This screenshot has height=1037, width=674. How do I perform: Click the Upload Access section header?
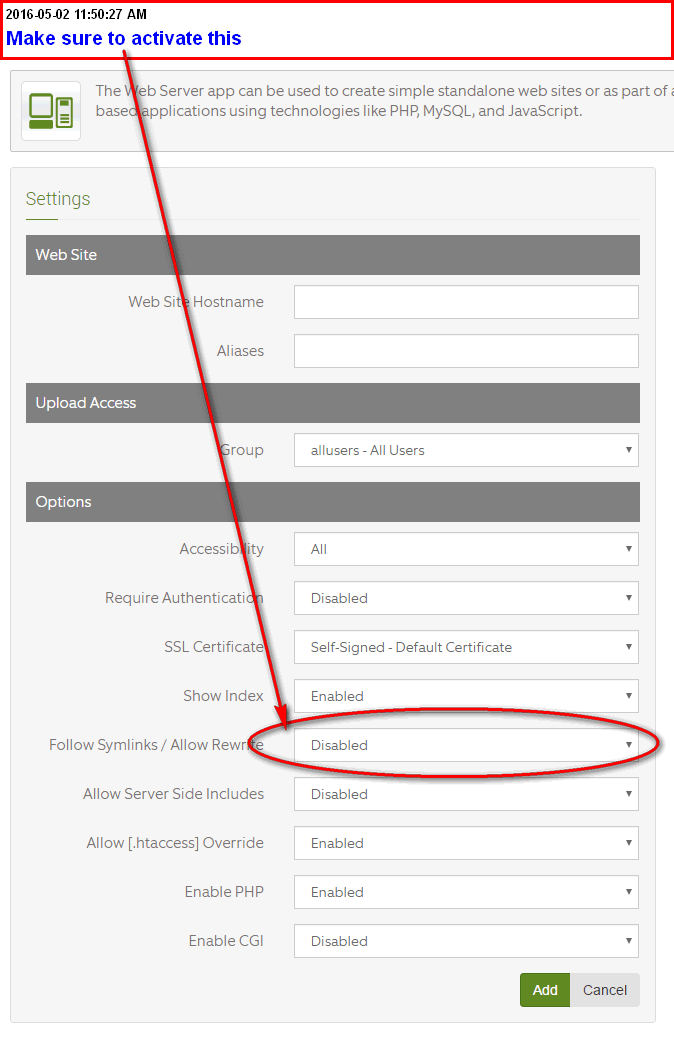click(333, 403)
